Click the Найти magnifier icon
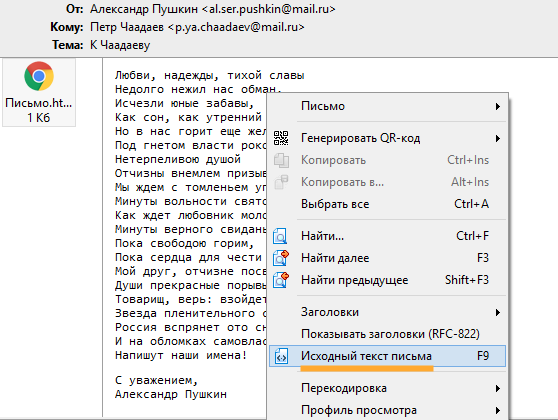This screenshot has width=558, height=420. 280,236
